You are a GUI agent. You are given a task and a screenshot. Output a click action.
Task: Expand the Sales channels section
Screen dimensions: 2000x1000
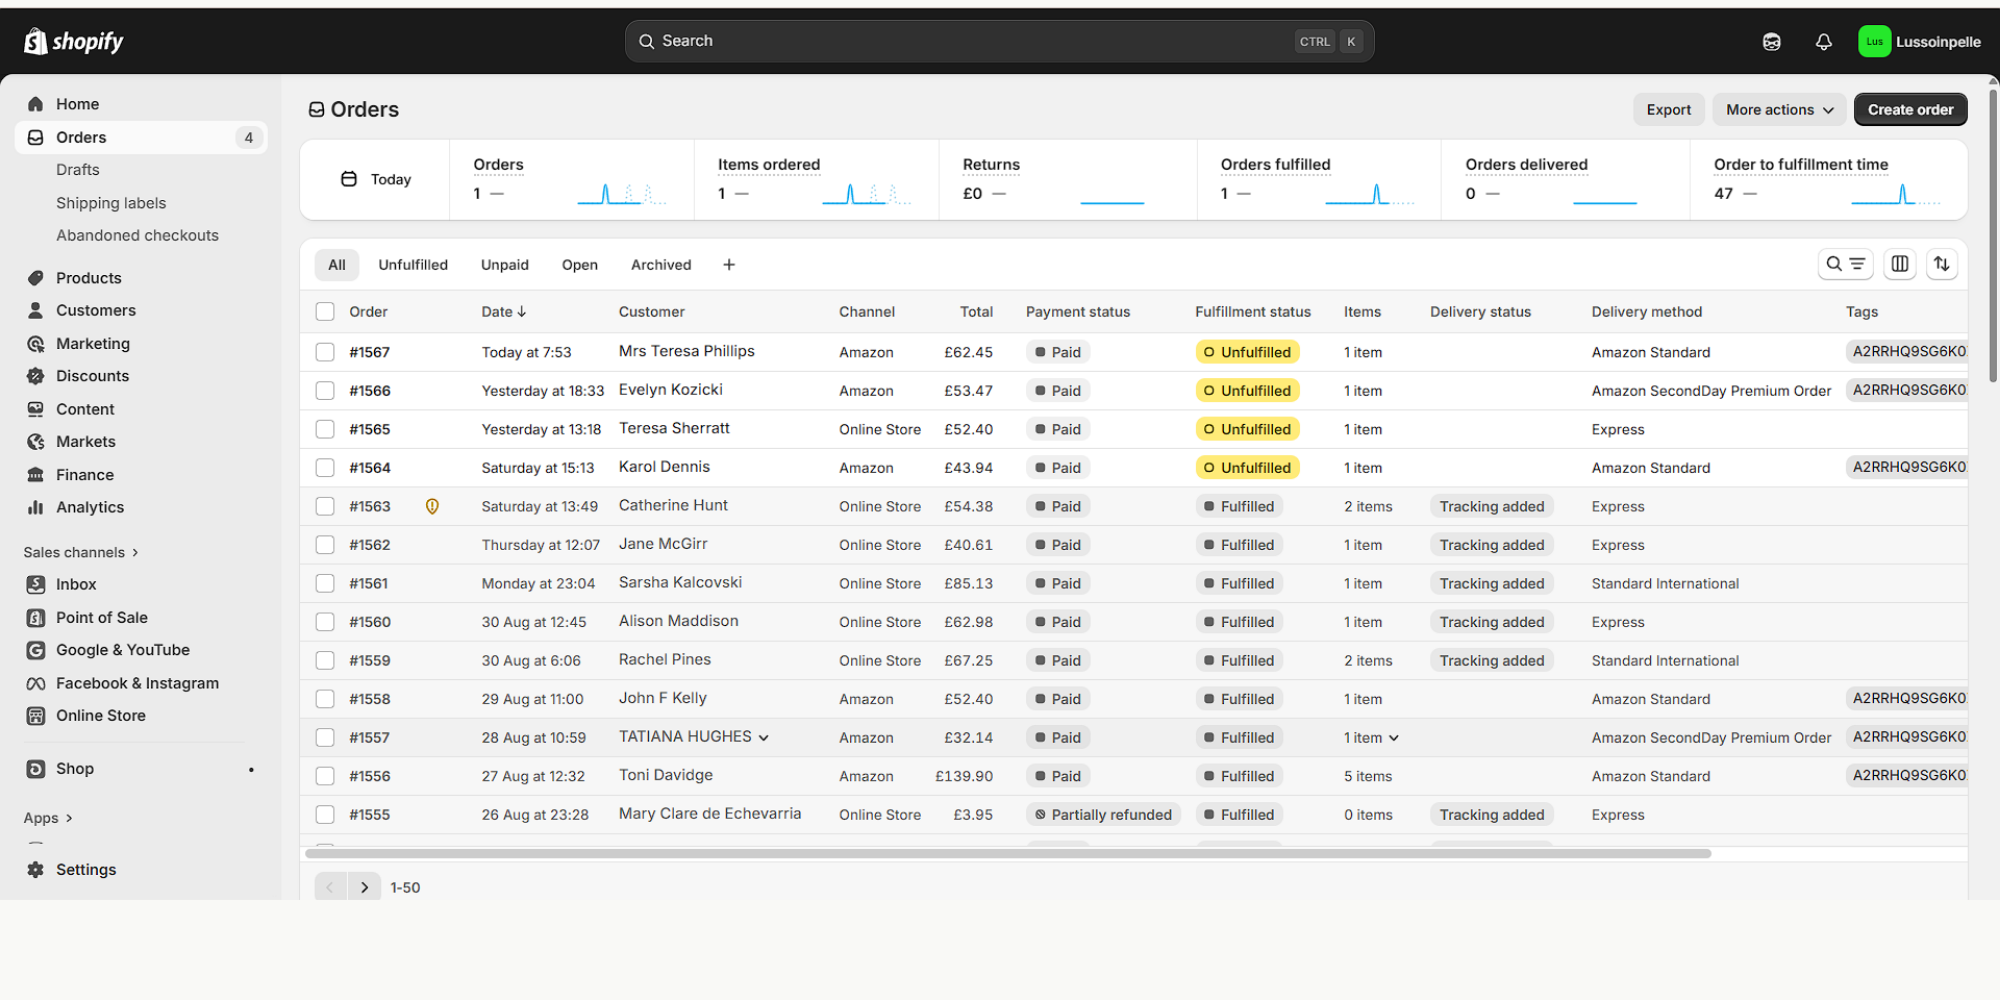81,552
